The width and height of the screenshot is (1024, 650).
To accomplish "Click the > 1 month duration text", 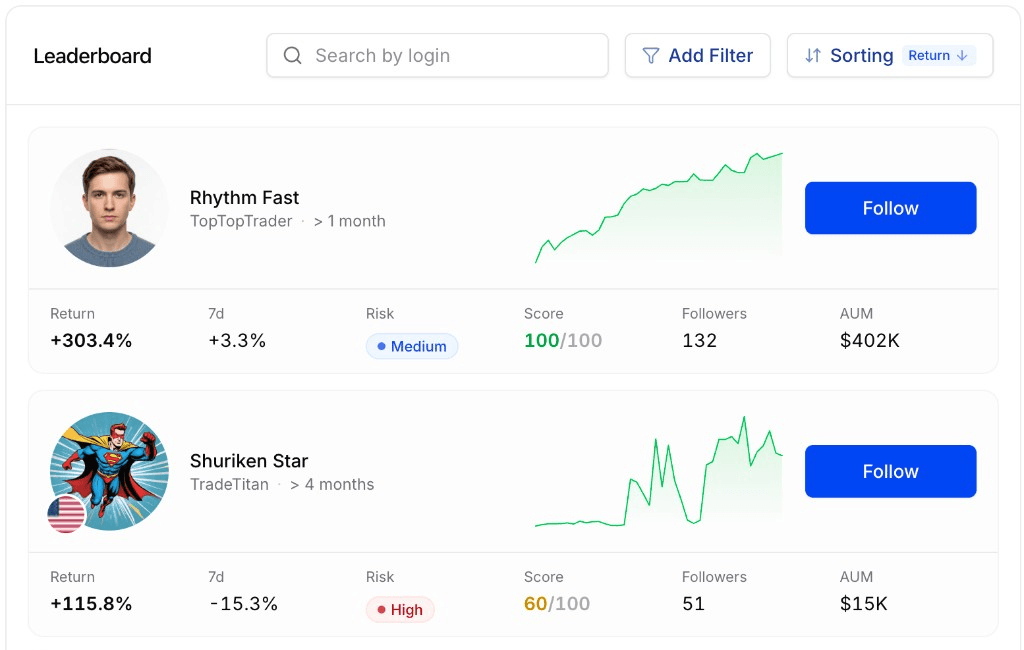I will coord(349,221).
